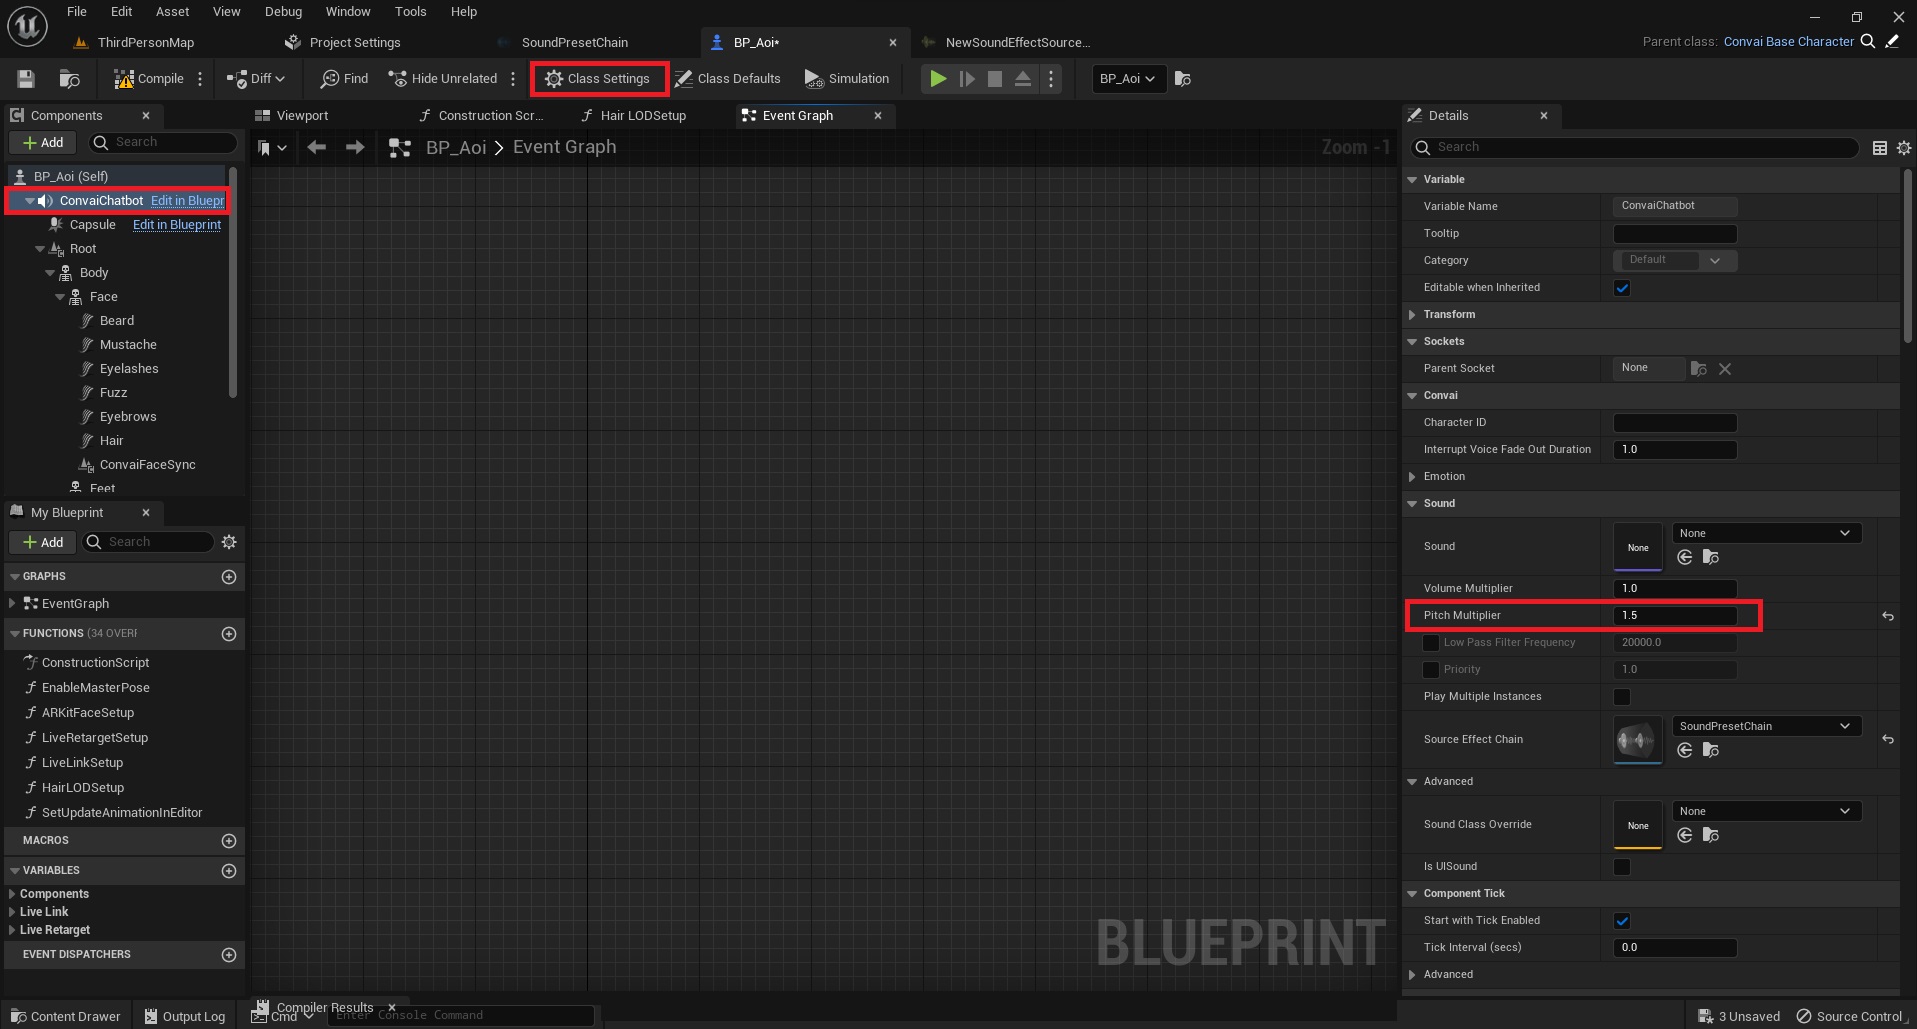Open the Content Drawer

pyautogui.click(x=66, y=1016)
